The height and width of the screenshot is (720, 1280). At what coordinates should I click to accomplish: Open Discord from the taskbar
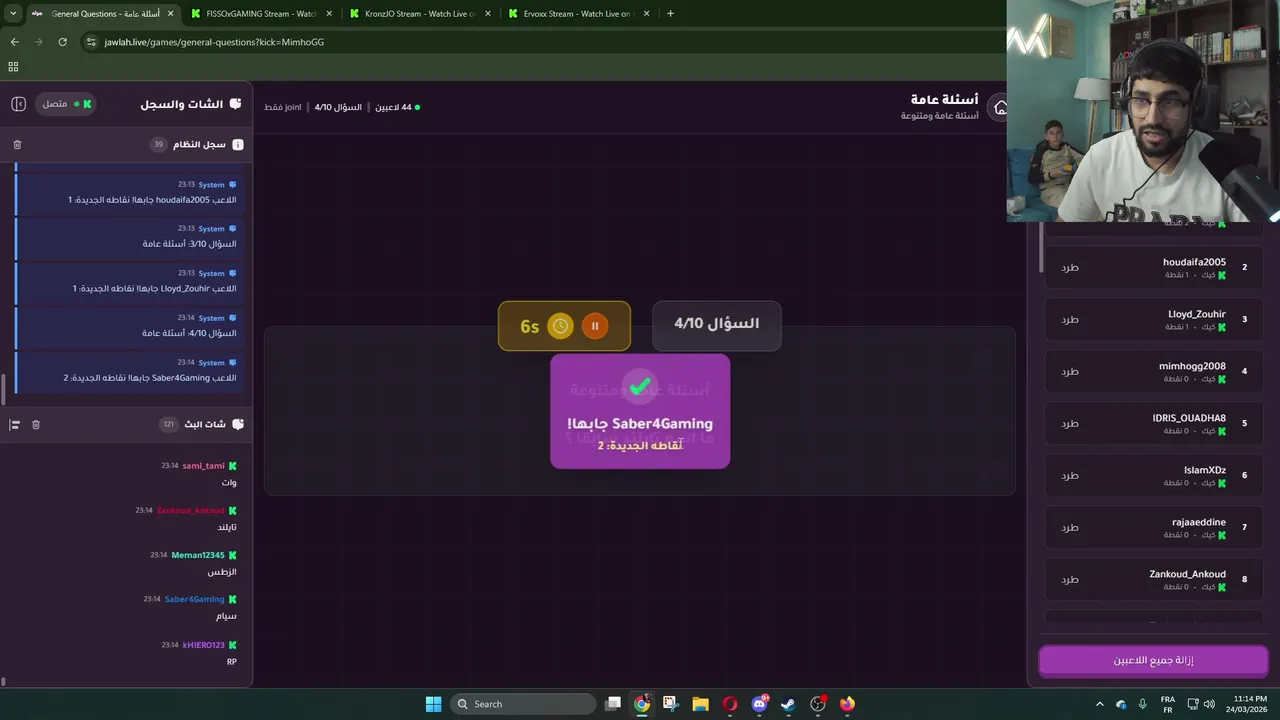[x=759, y=704]
